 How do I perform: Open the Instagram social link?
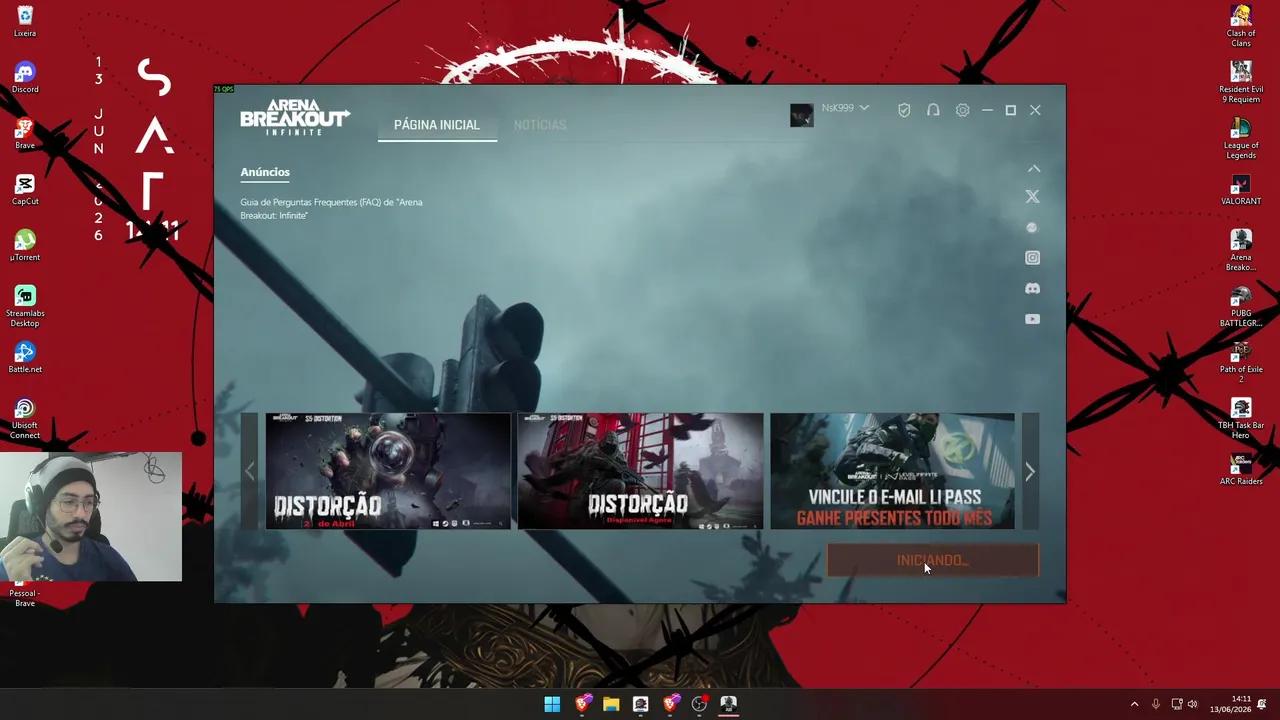(x=1032, y=258)
